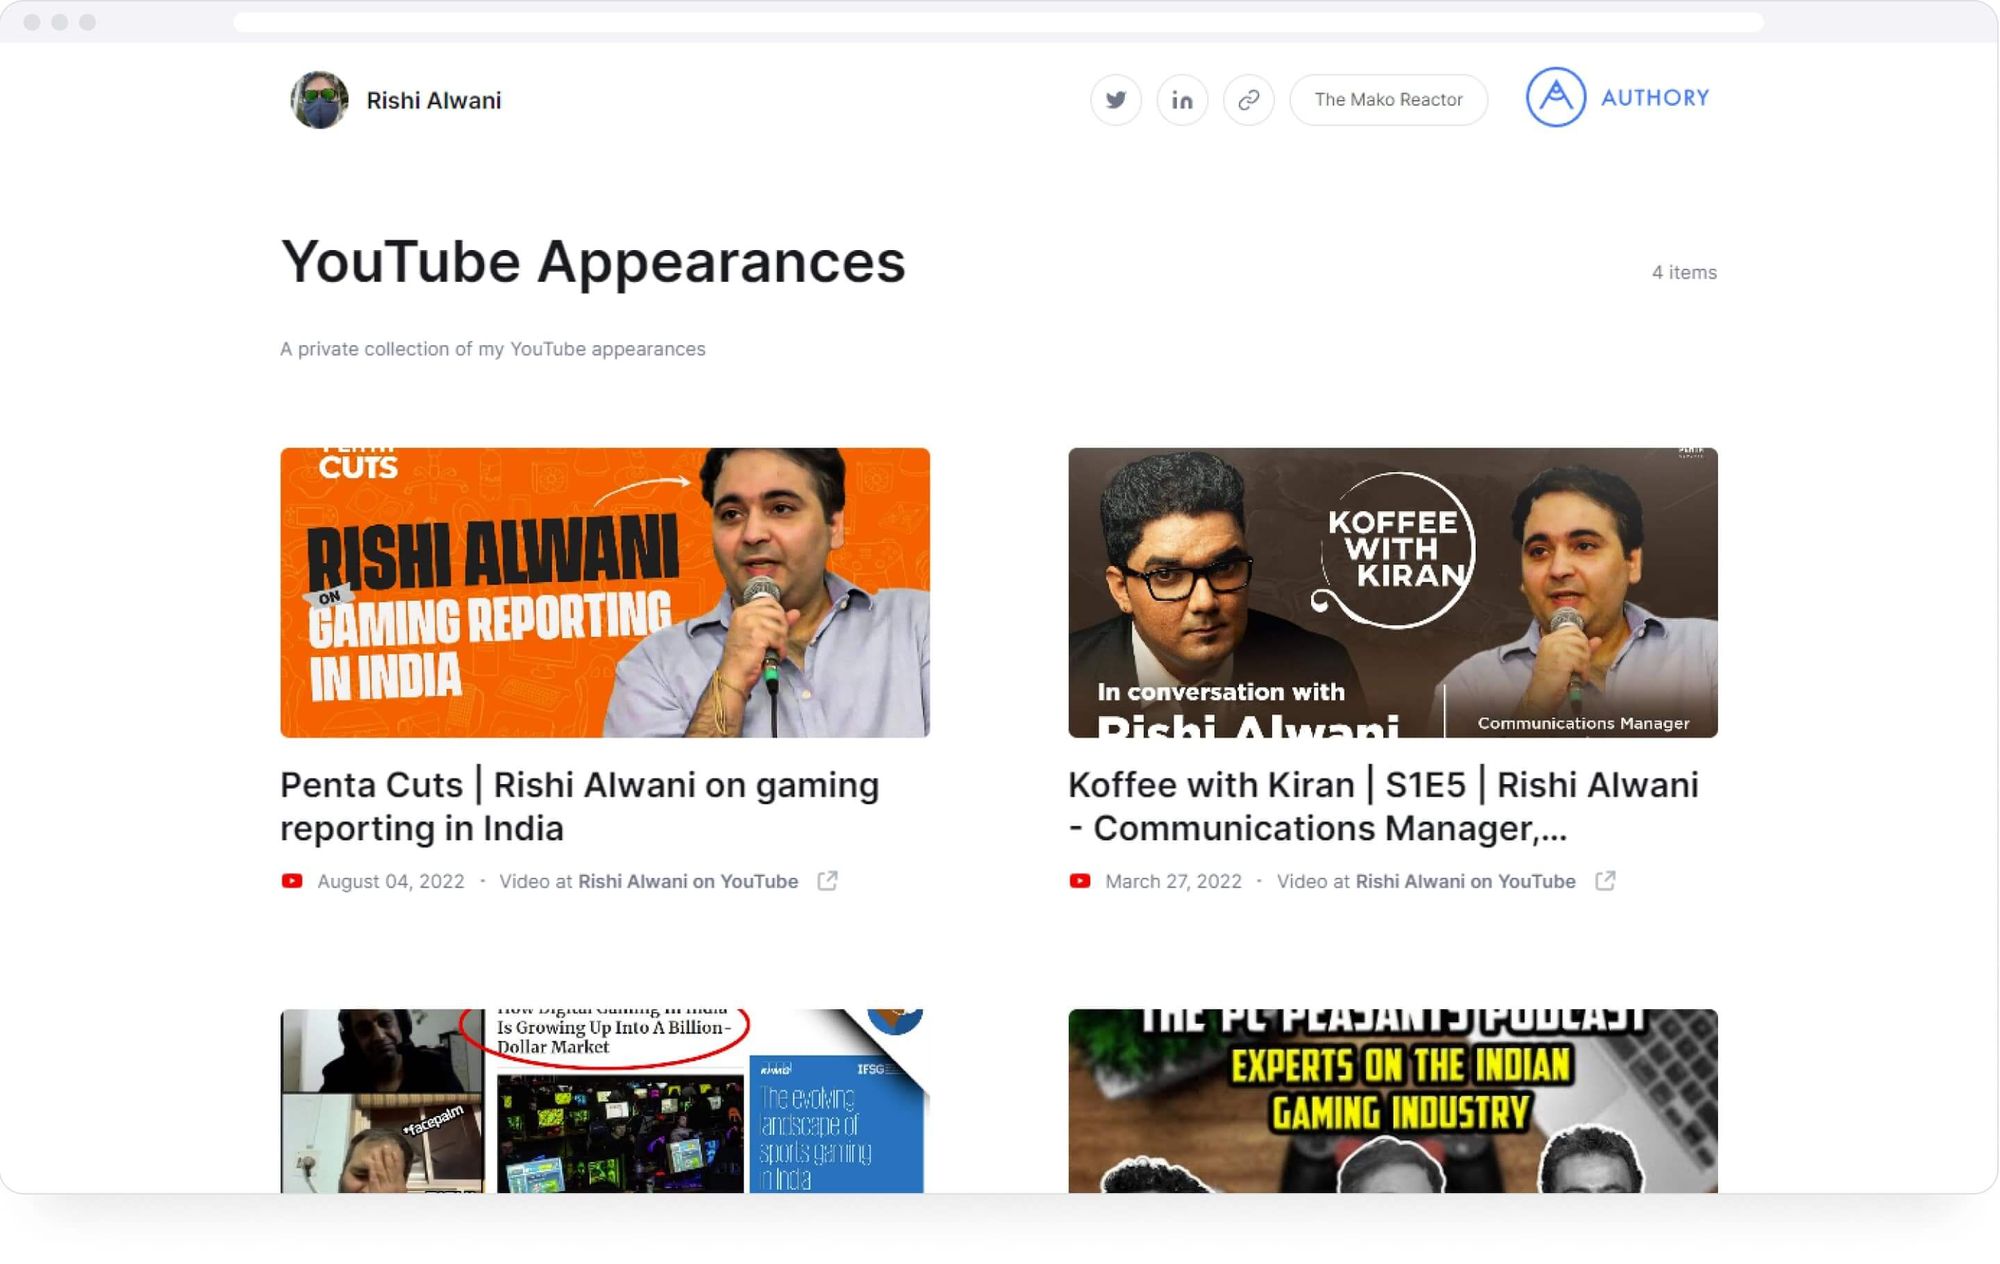Open the LinkedIn profile icon
This screenshot has width=2000, height=1264.
click(1182, 100)
